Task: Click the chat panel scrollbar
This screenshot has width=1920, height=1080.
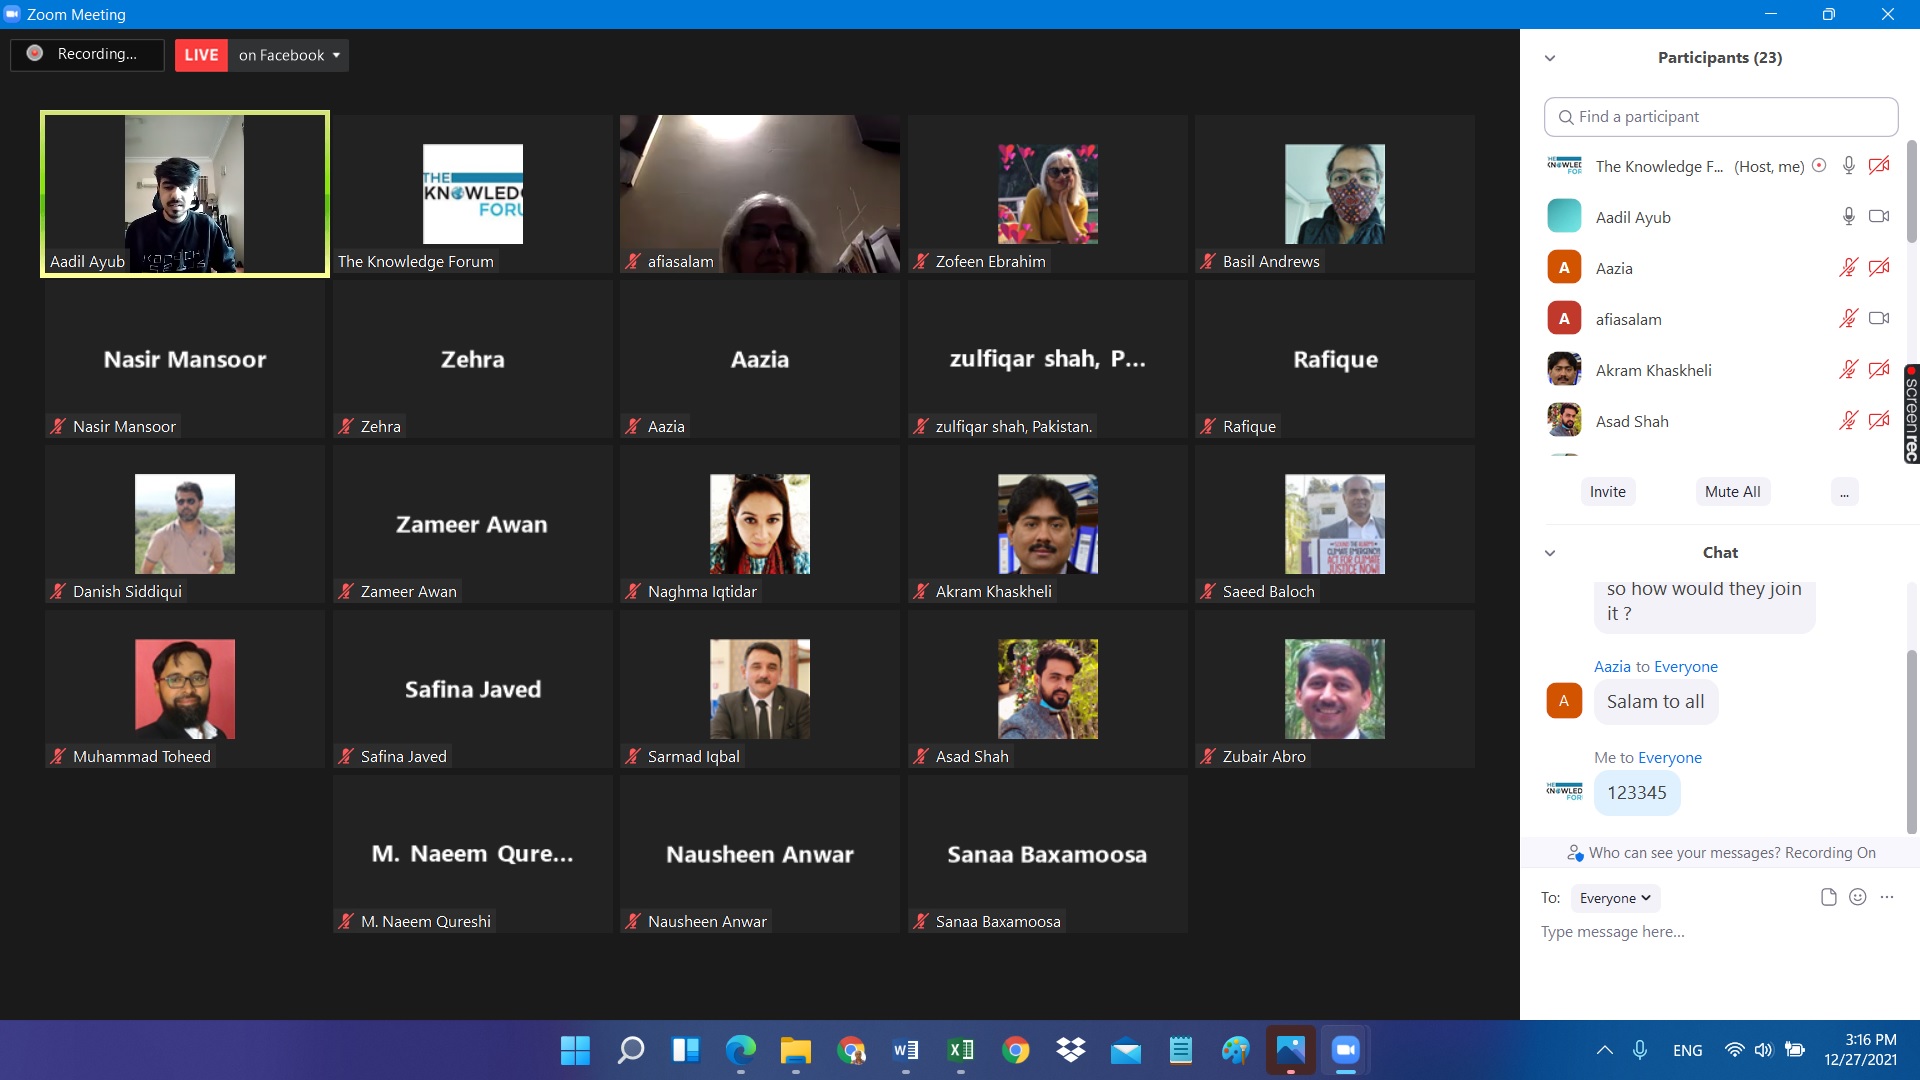Action: 1911,740
